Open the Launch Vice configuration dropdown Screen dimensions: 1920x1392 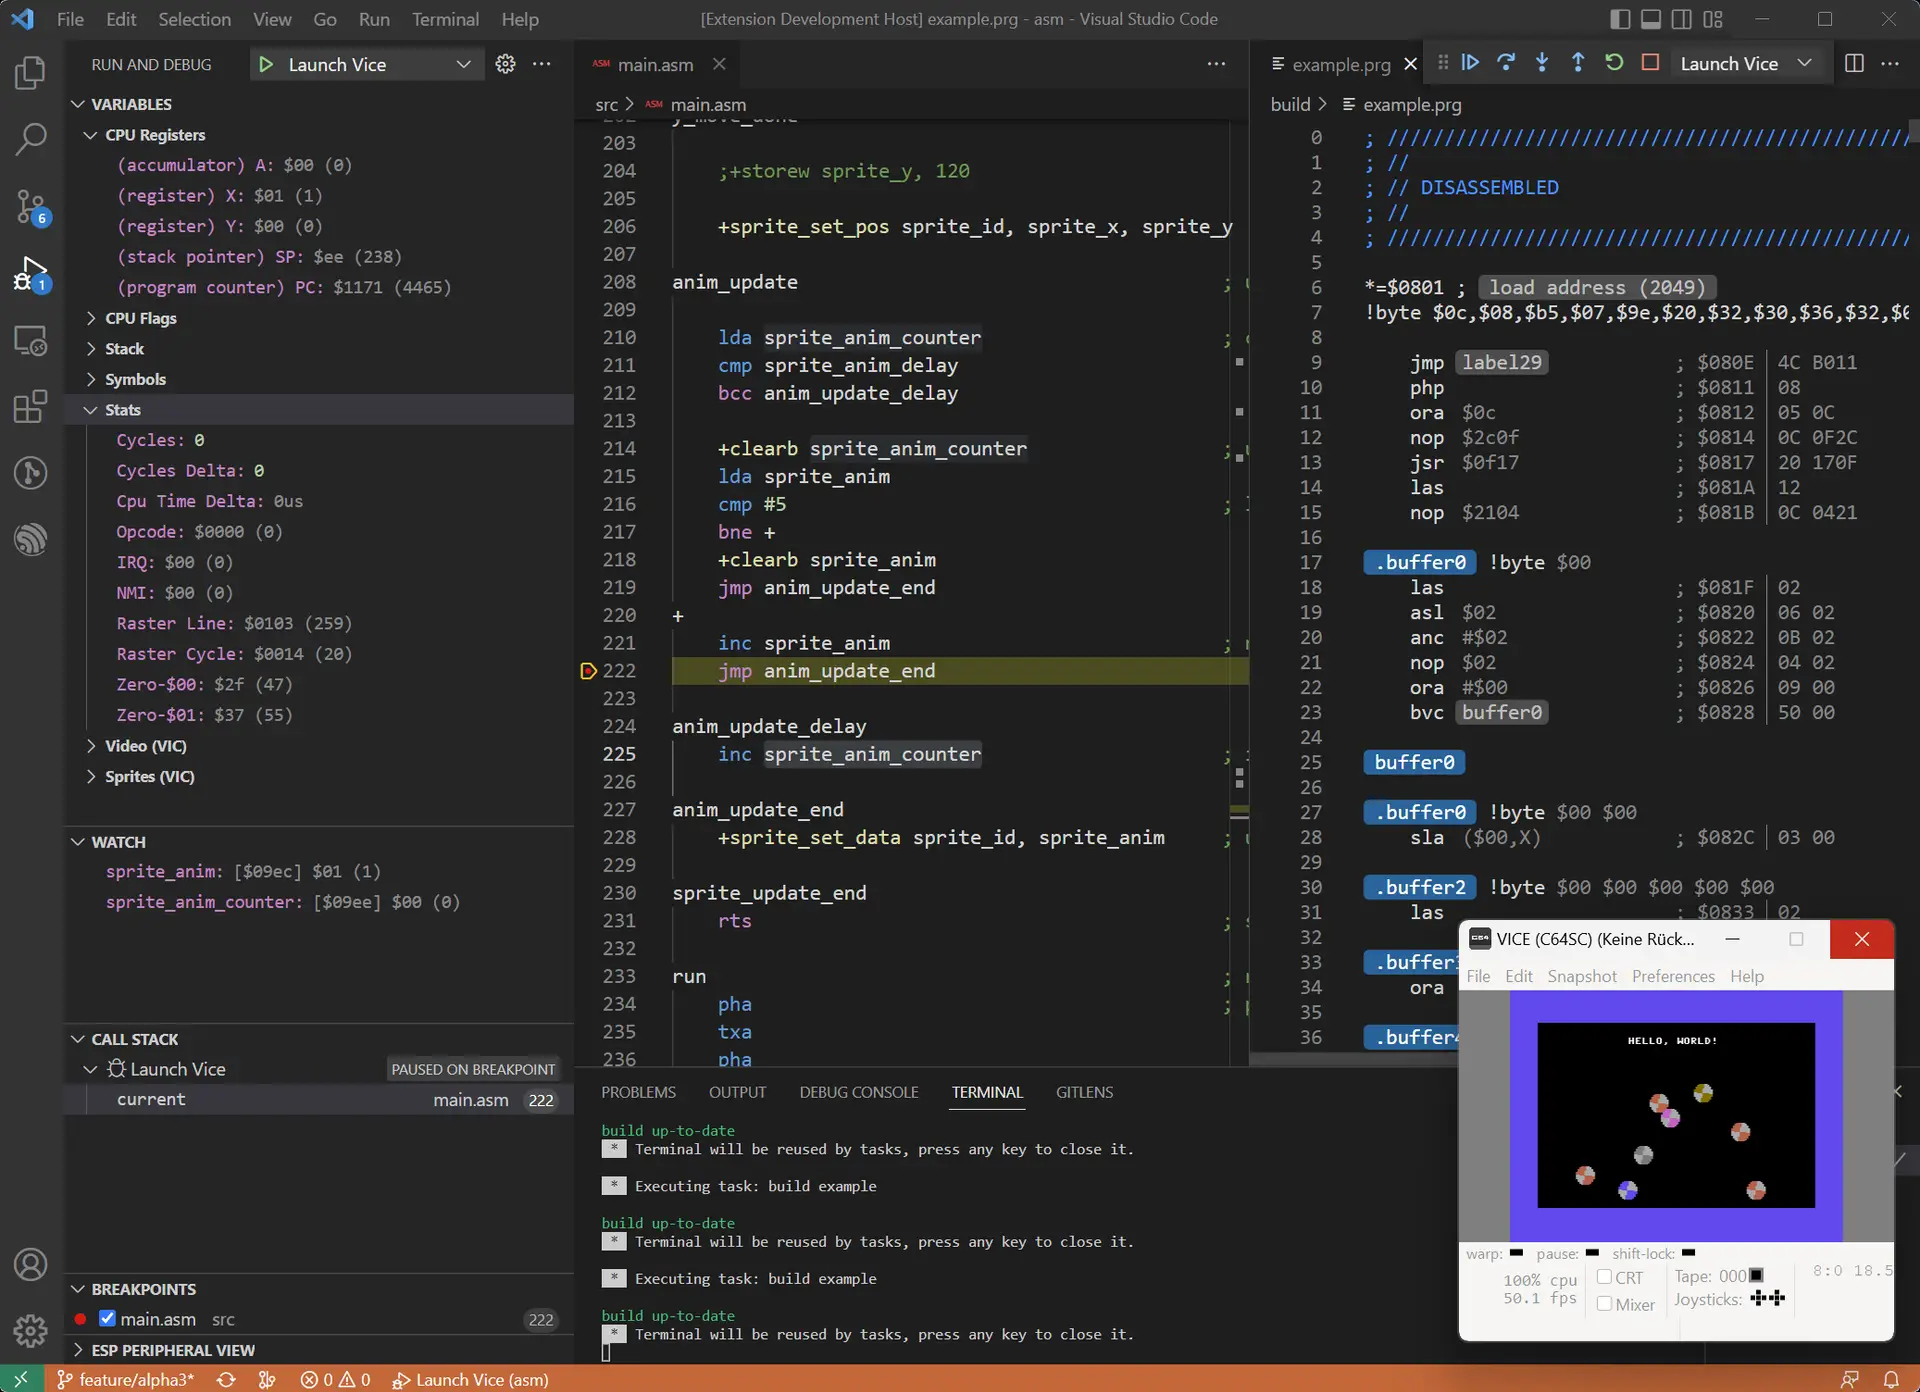click(x=463, y=64)
